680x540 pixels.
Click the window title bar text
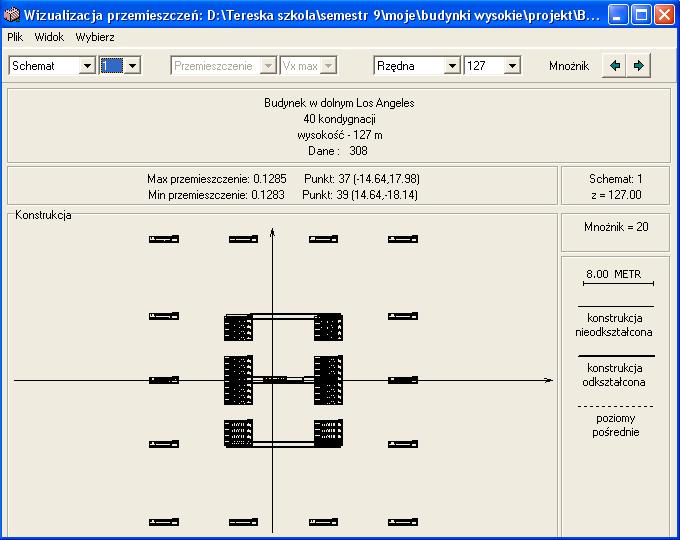point(311,15)
